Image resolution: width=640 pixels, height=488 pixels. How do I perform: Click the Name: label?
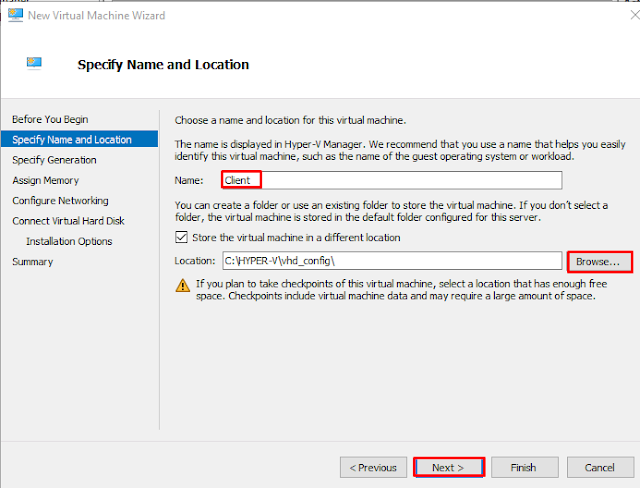(189, 180)
